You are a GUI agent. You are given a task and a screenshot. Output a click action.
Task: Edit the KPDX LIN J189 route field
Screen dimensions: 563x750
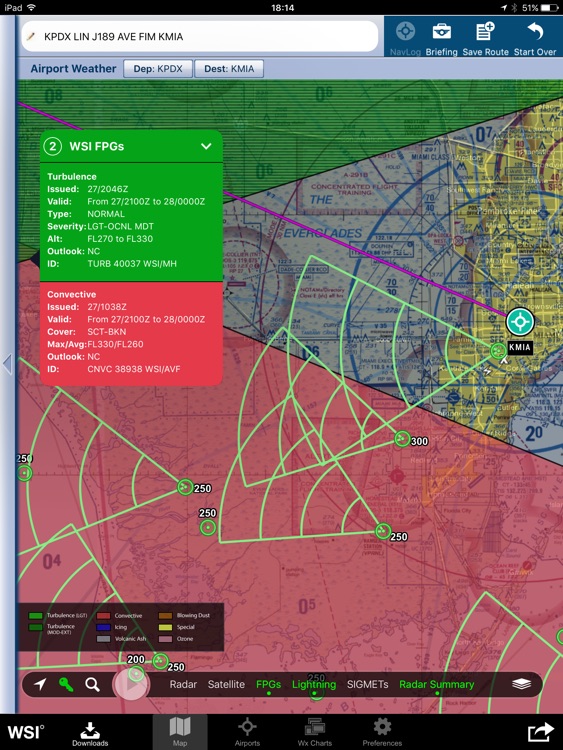199,36
